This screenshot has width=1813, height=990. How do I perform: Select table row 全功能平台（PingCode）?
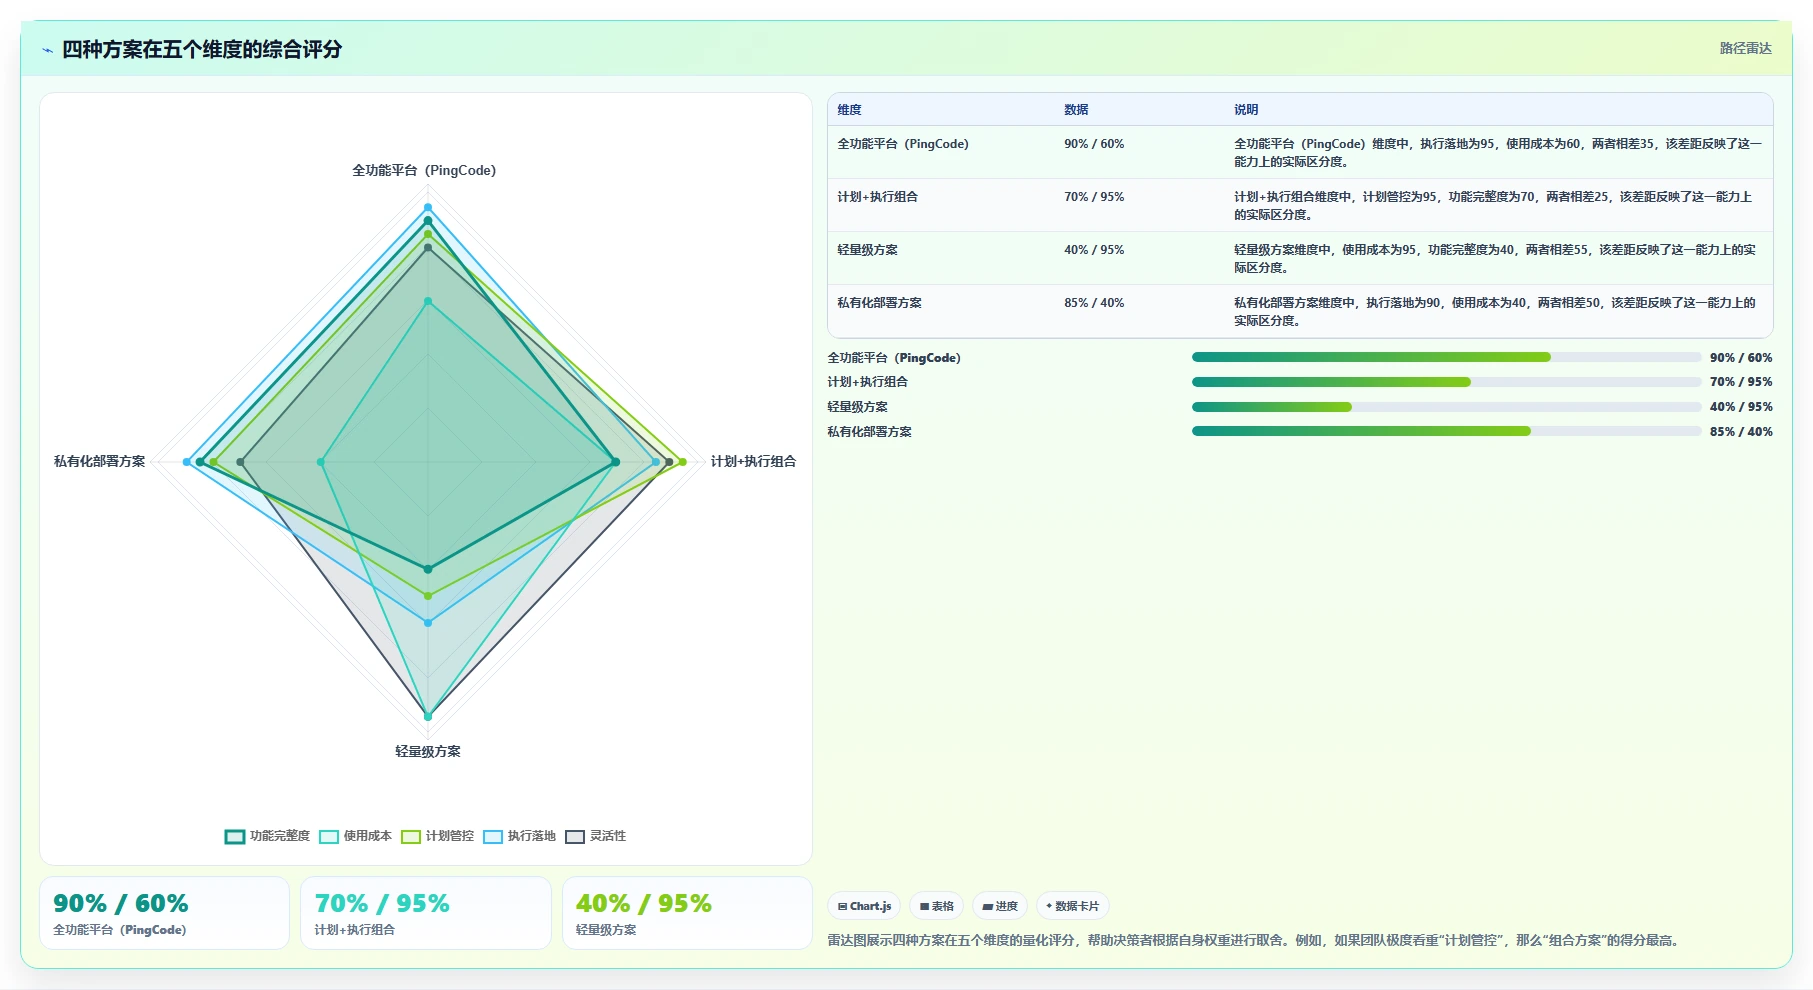[x=1300, y=152]
